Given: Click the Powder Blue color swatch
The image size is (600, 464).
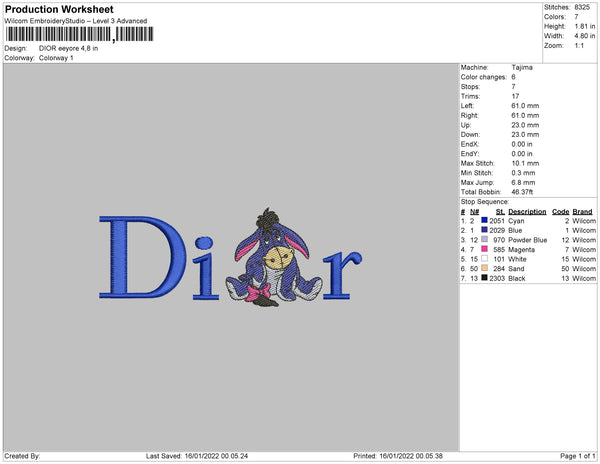Looking at the screenshot, I should pyautogui.click(x=484, y=239).
